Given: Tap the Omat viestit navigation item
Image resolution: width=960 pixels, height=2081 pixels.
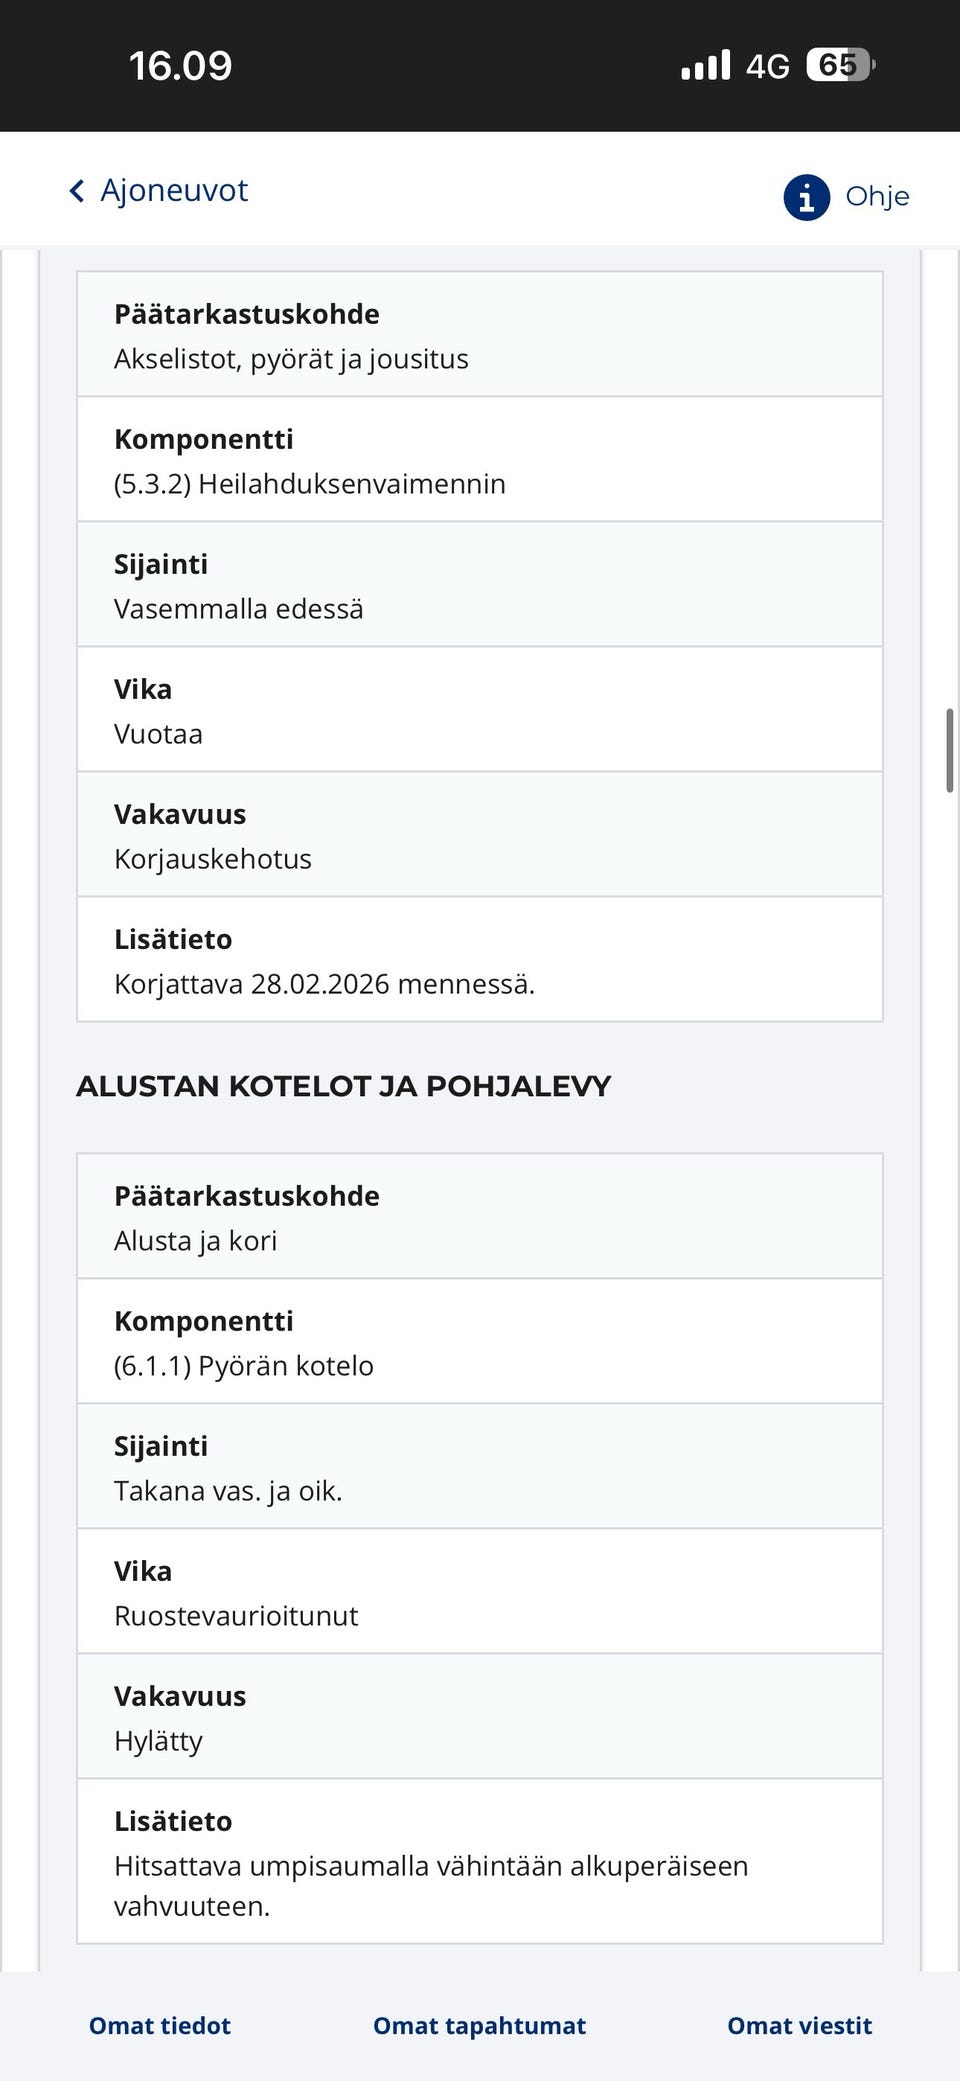Looking at the screenshot, I should [x=800, y=2026].
